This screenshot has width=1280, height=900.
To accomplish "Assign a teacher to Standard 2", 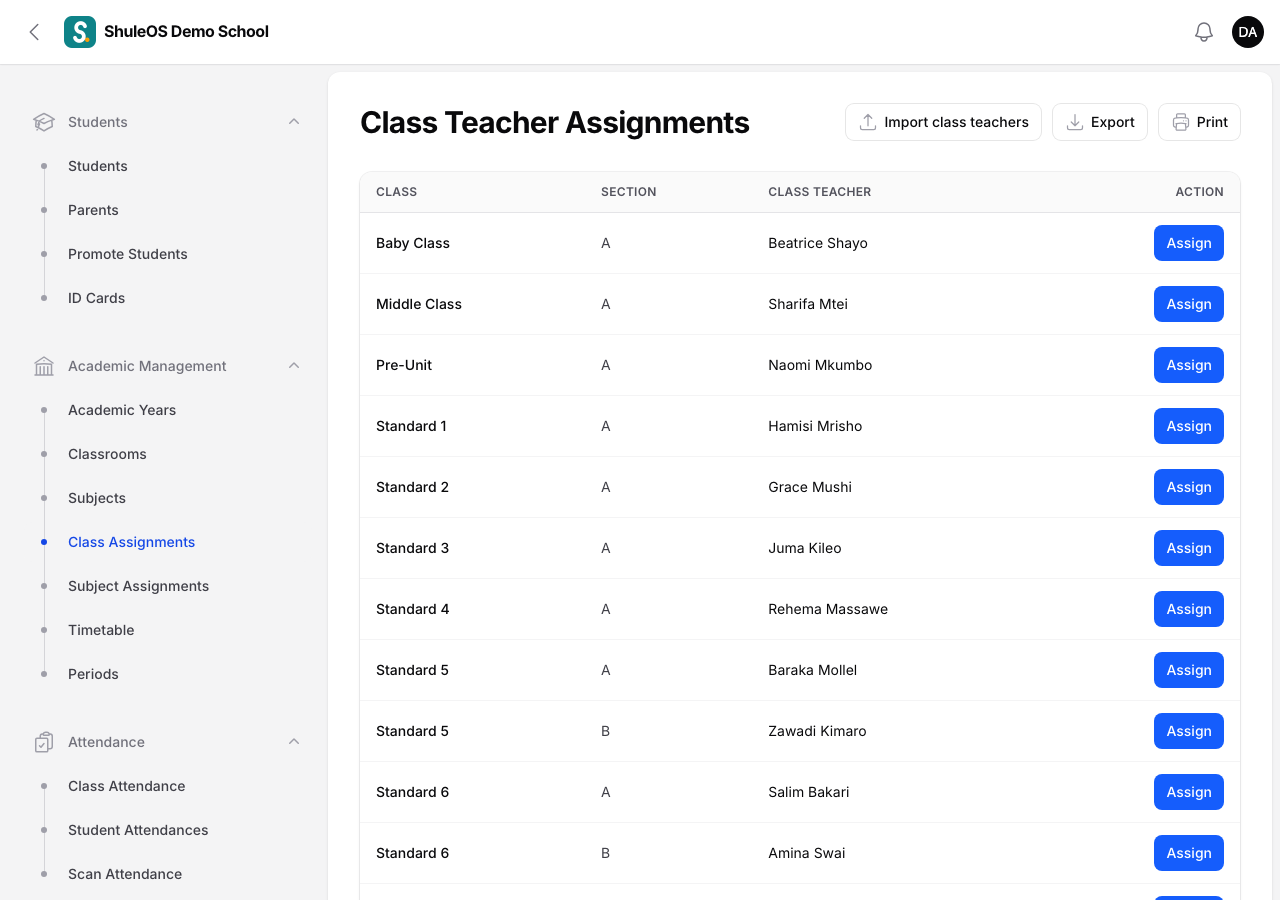I will point(1189,487).
